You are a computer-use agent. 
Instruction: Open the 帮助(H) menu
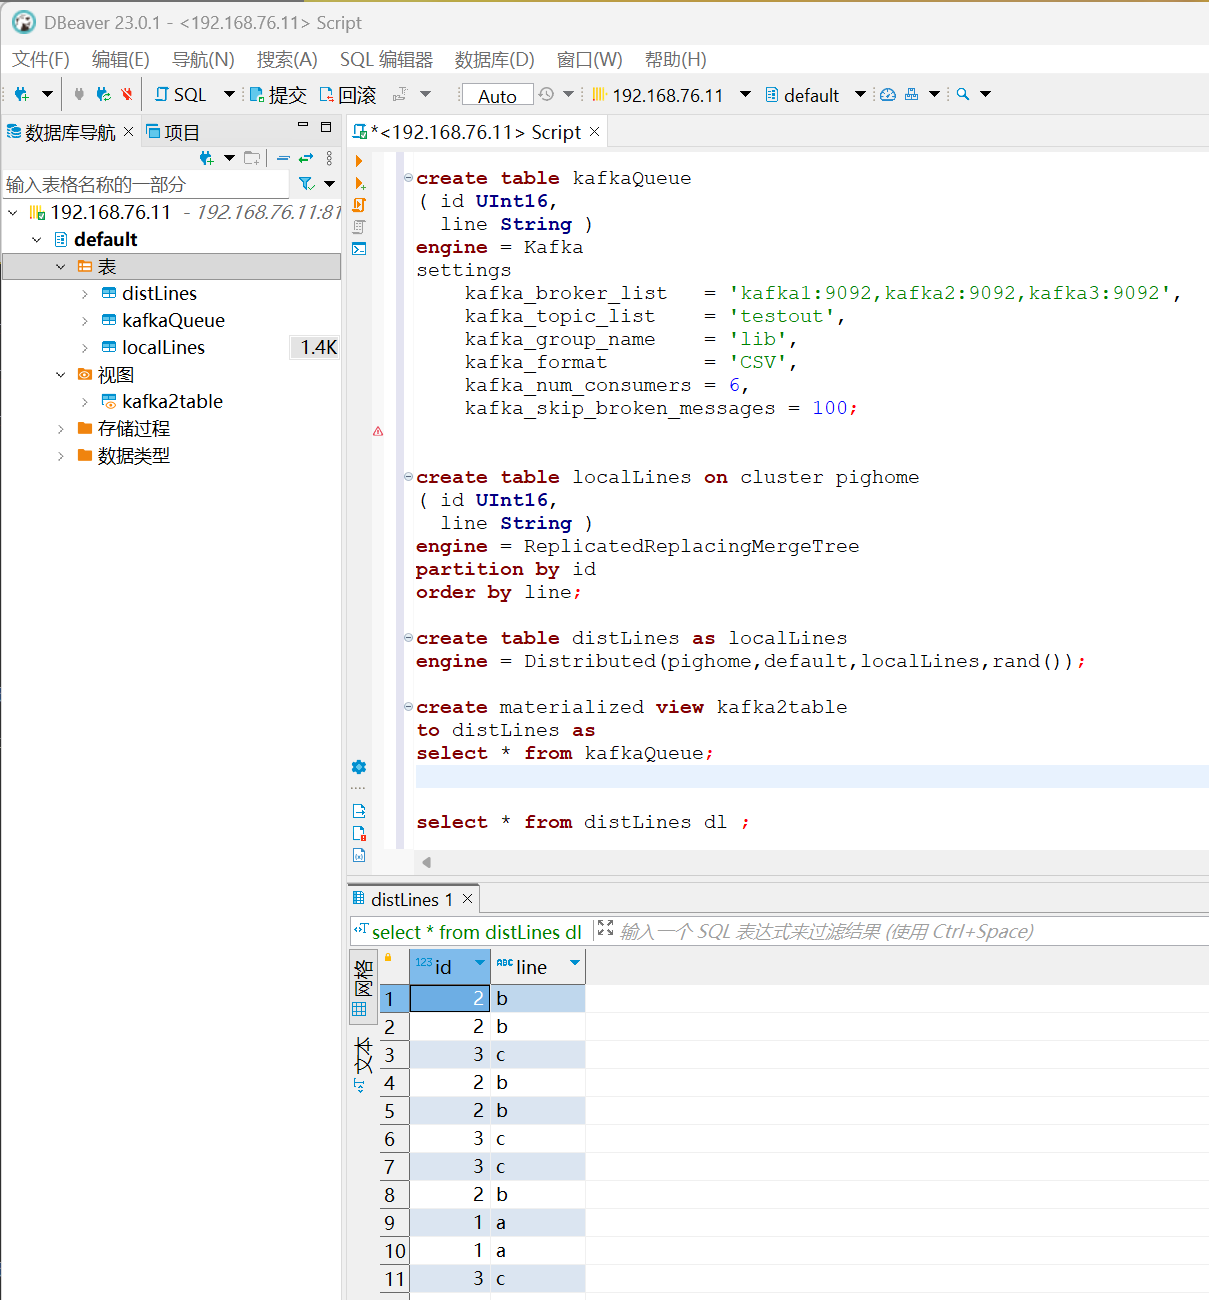coord(675,60)
